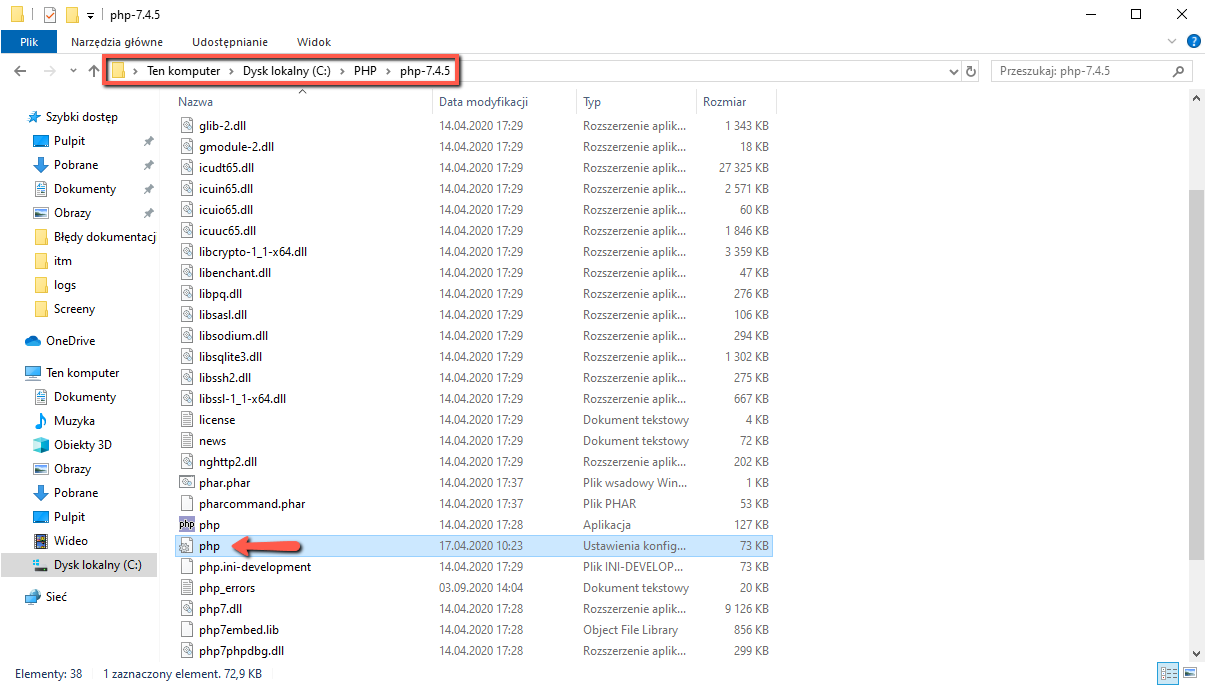Screen dimensions: 1206x686
Task: Click the Quick Access properties checkmark icon
Action: (x=50, y=14)
